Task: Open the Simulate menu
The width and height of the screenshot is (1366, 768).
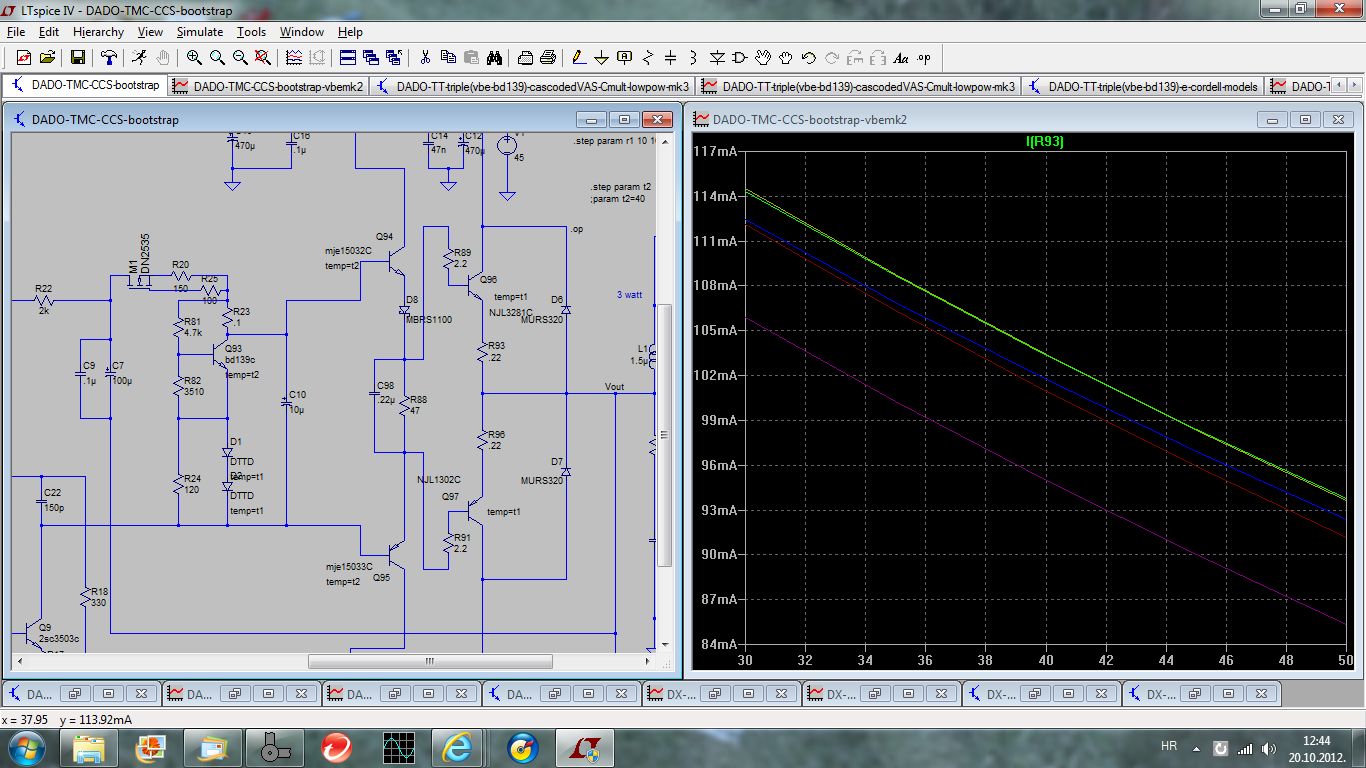Action: point(199,32)
